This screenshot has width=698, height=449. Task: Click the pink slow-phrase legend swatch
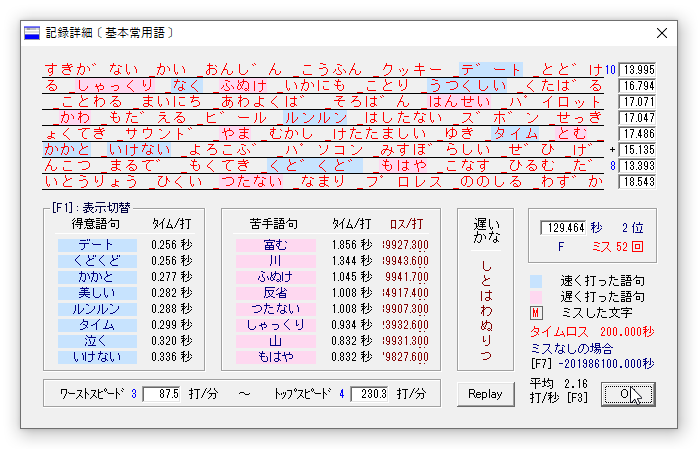(536, 297)
